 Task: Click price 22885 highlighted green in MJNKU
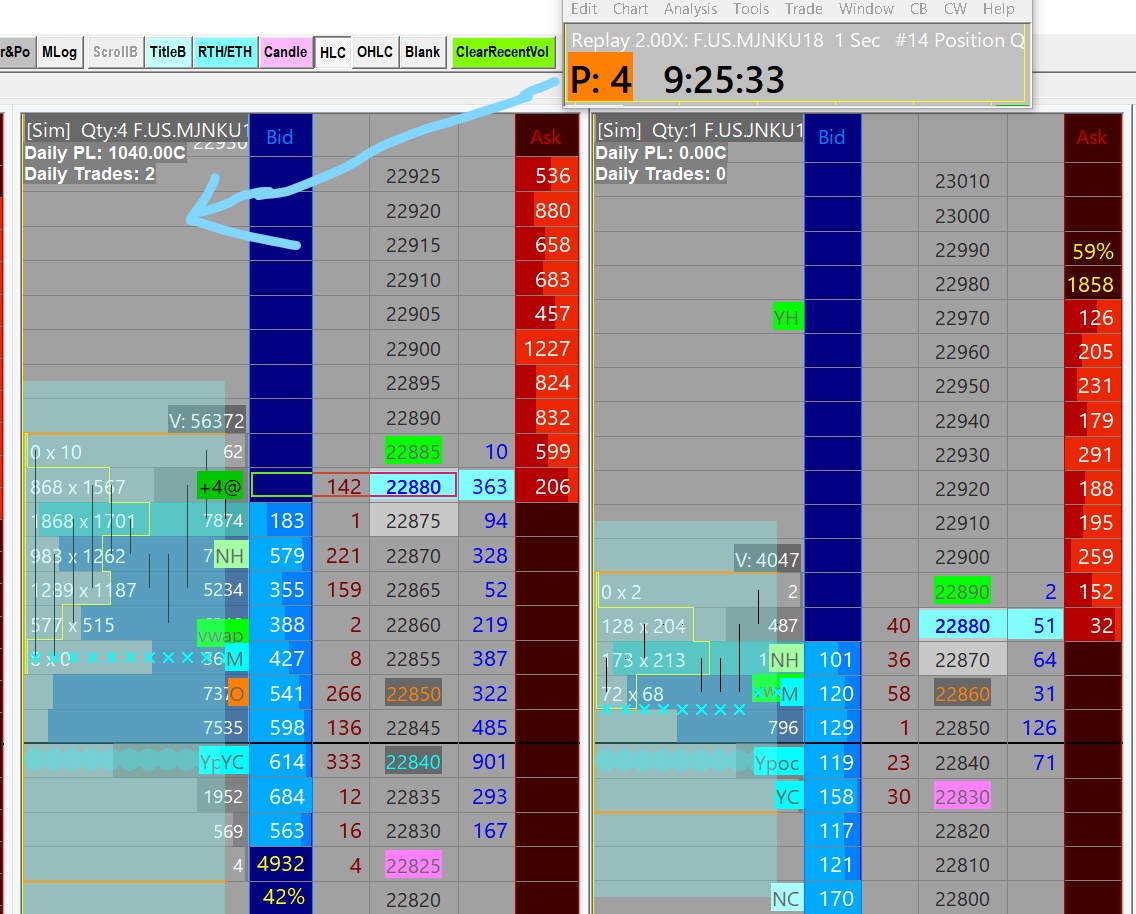(413, 452)
